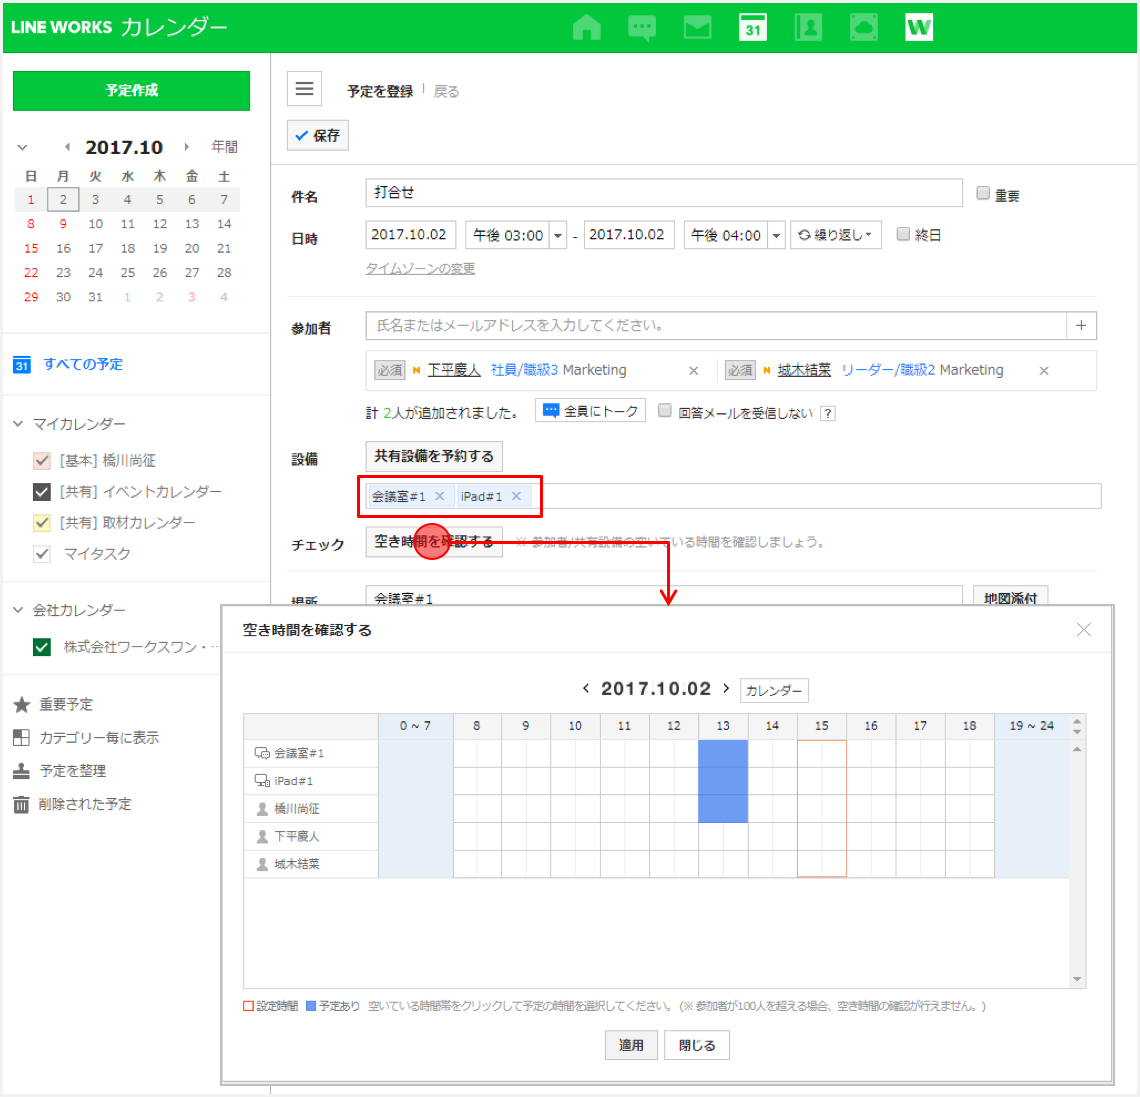Viewport: 1140px width, 1097px height.
Task: Select すべての予定 in sidebar
Action: [x=83, y=364]
